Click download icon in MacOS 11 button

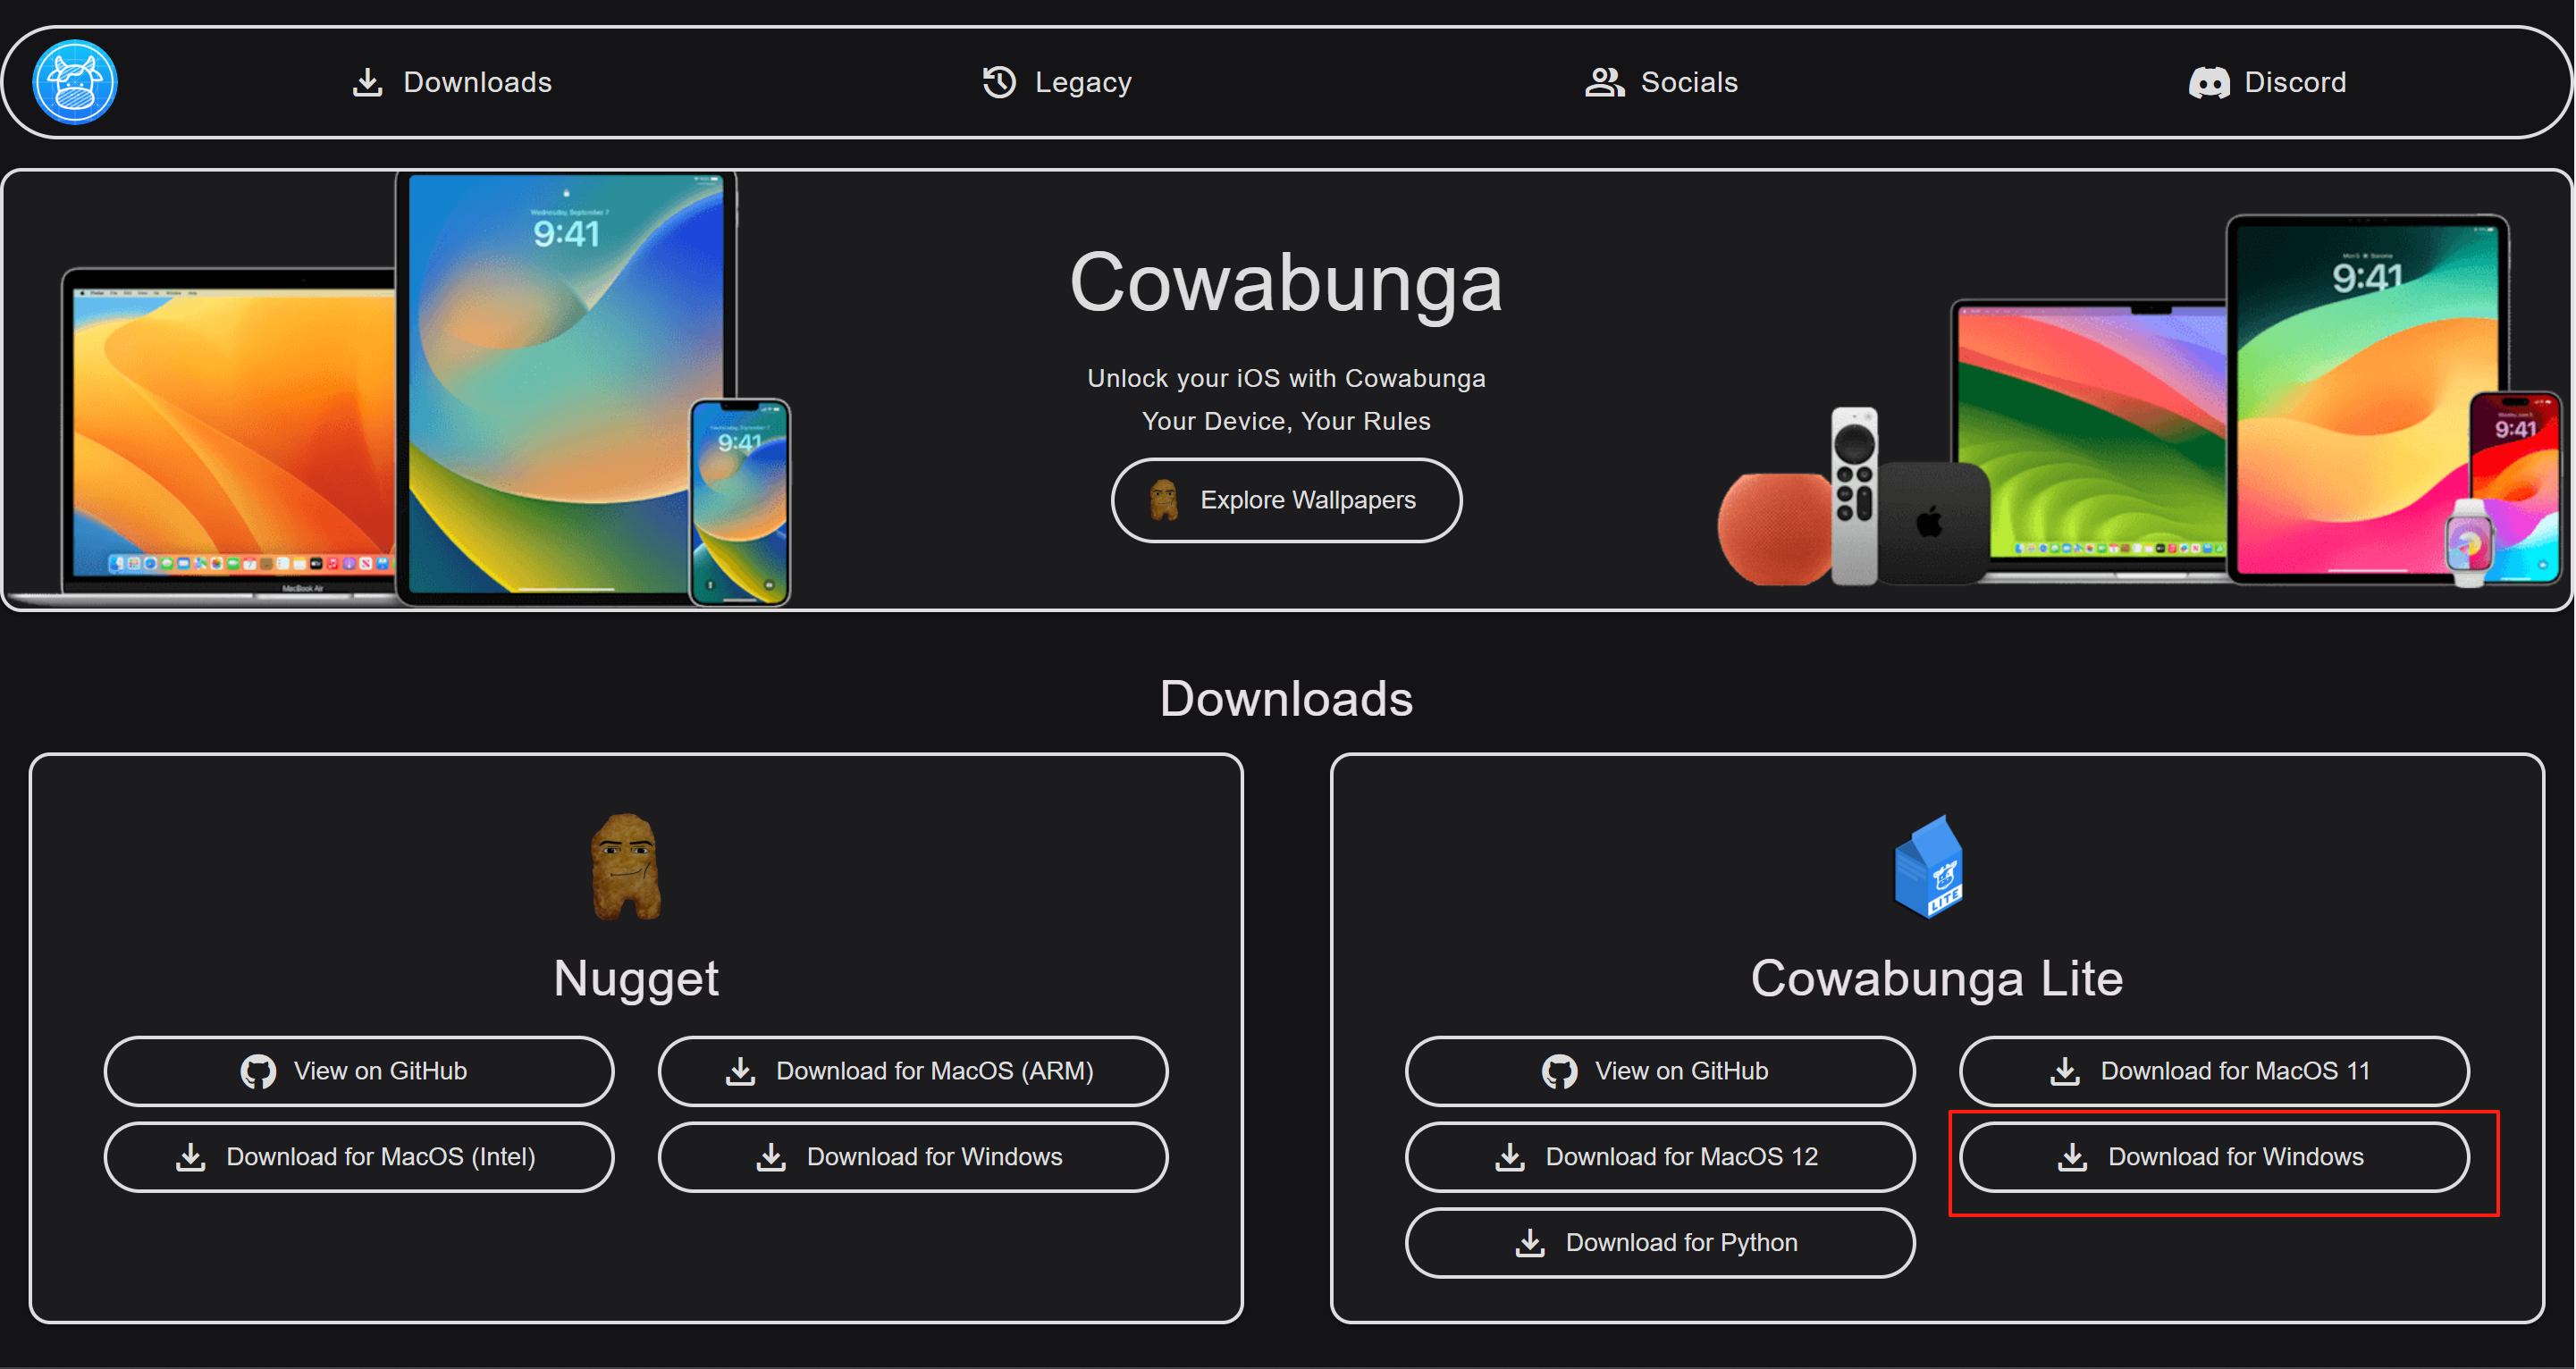2065,1071
